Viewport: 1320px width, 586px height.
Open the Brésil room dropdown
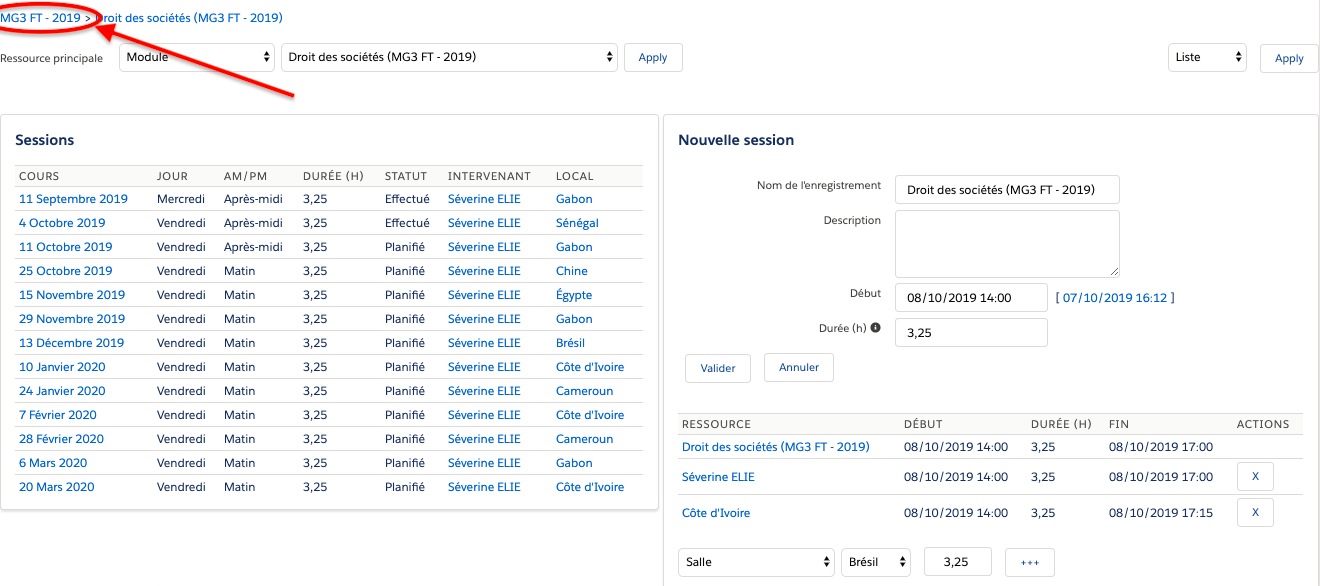[x=876, y=562]
